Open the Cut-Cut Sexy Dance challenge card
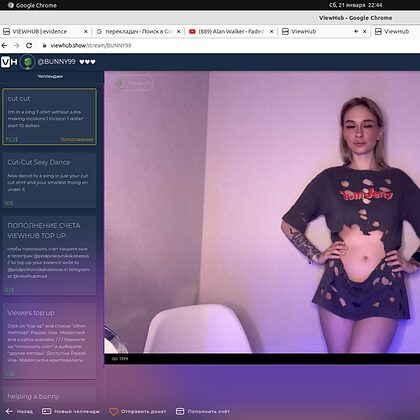 pos(49,180)
